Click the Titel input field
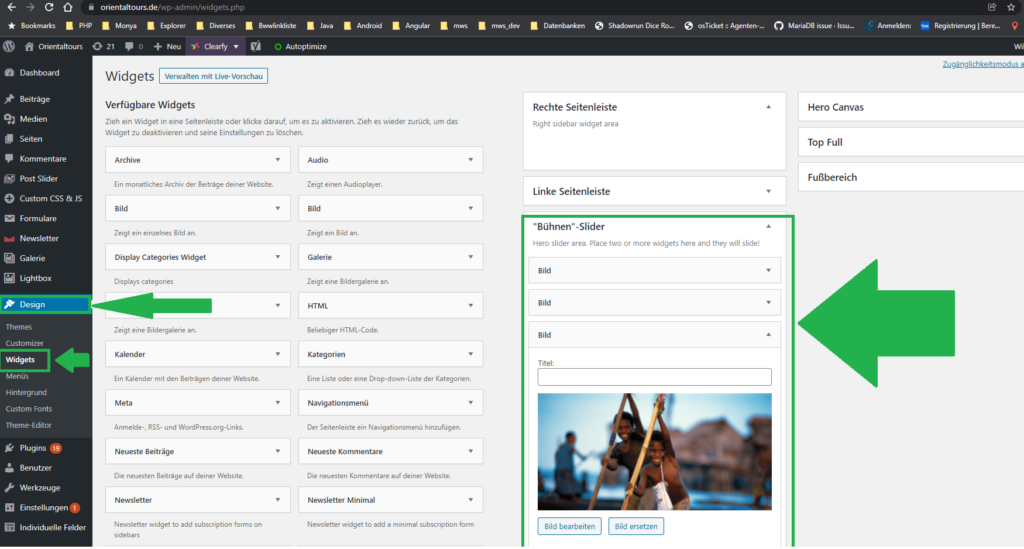The image size is (1024, 549). click(654, 377)
